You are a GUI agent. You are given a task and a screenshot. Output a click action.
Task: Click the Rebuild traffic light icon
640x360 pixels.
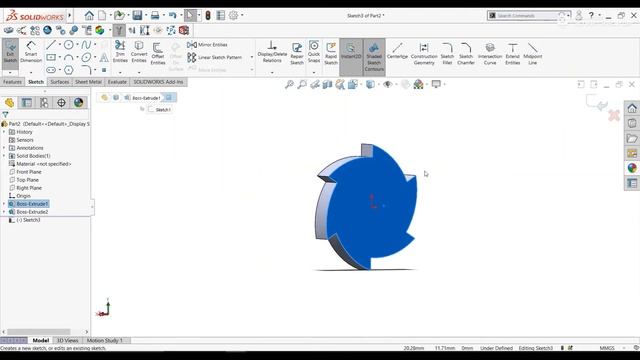click(x=208, y=16)
